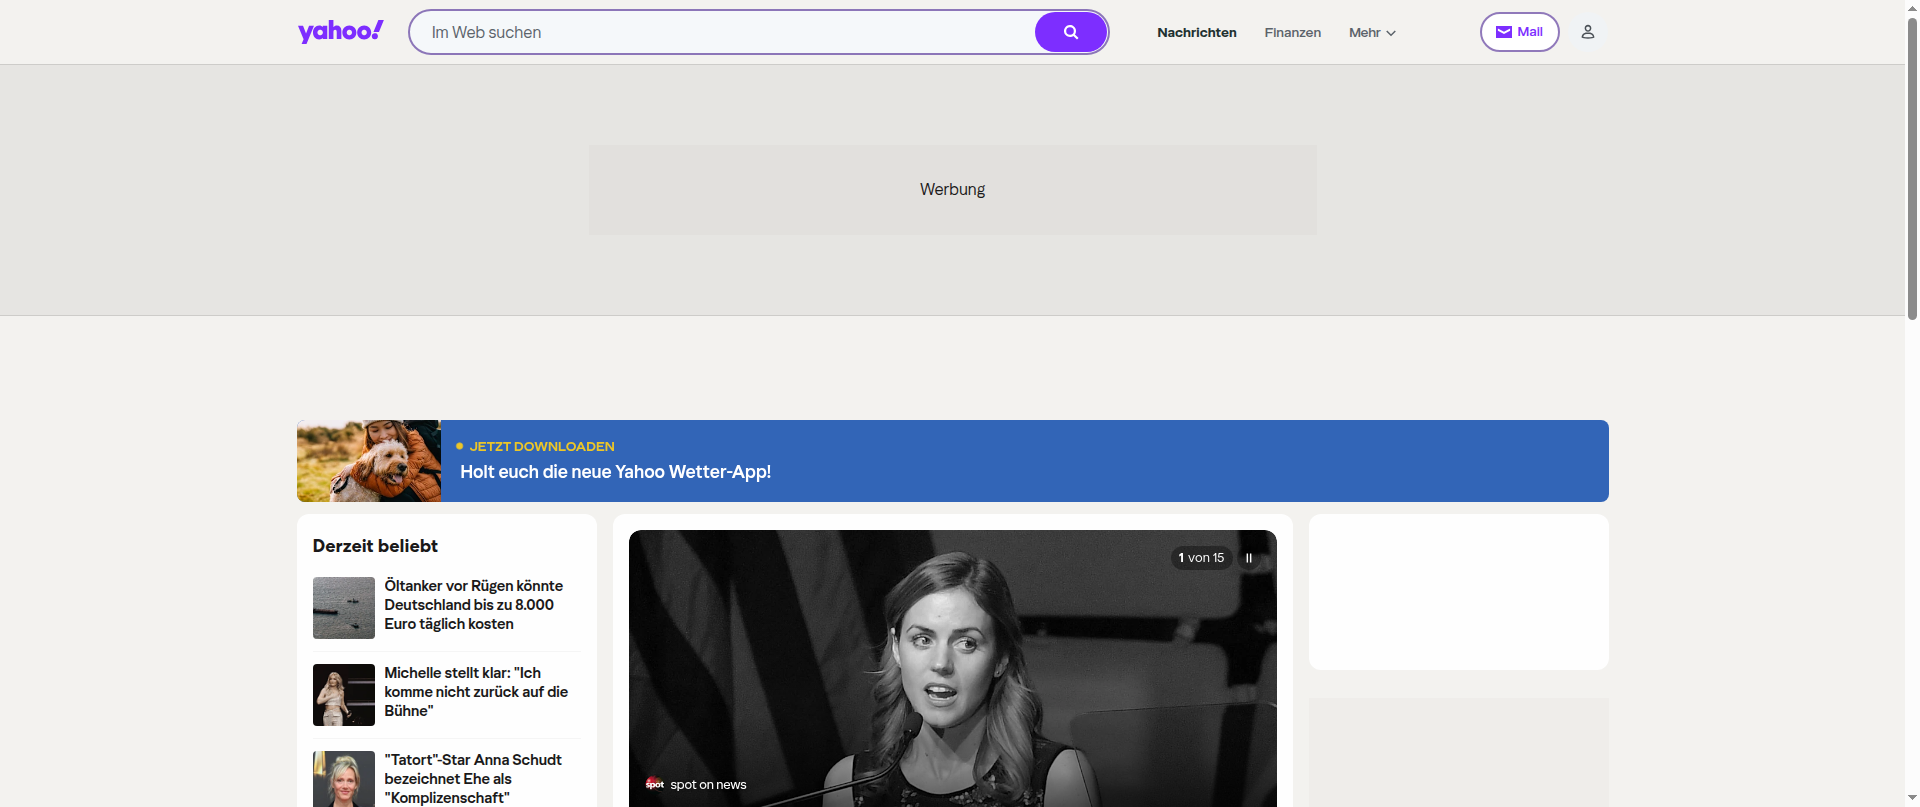
Task: Open the user profile icon
Action: point(1587,32)
